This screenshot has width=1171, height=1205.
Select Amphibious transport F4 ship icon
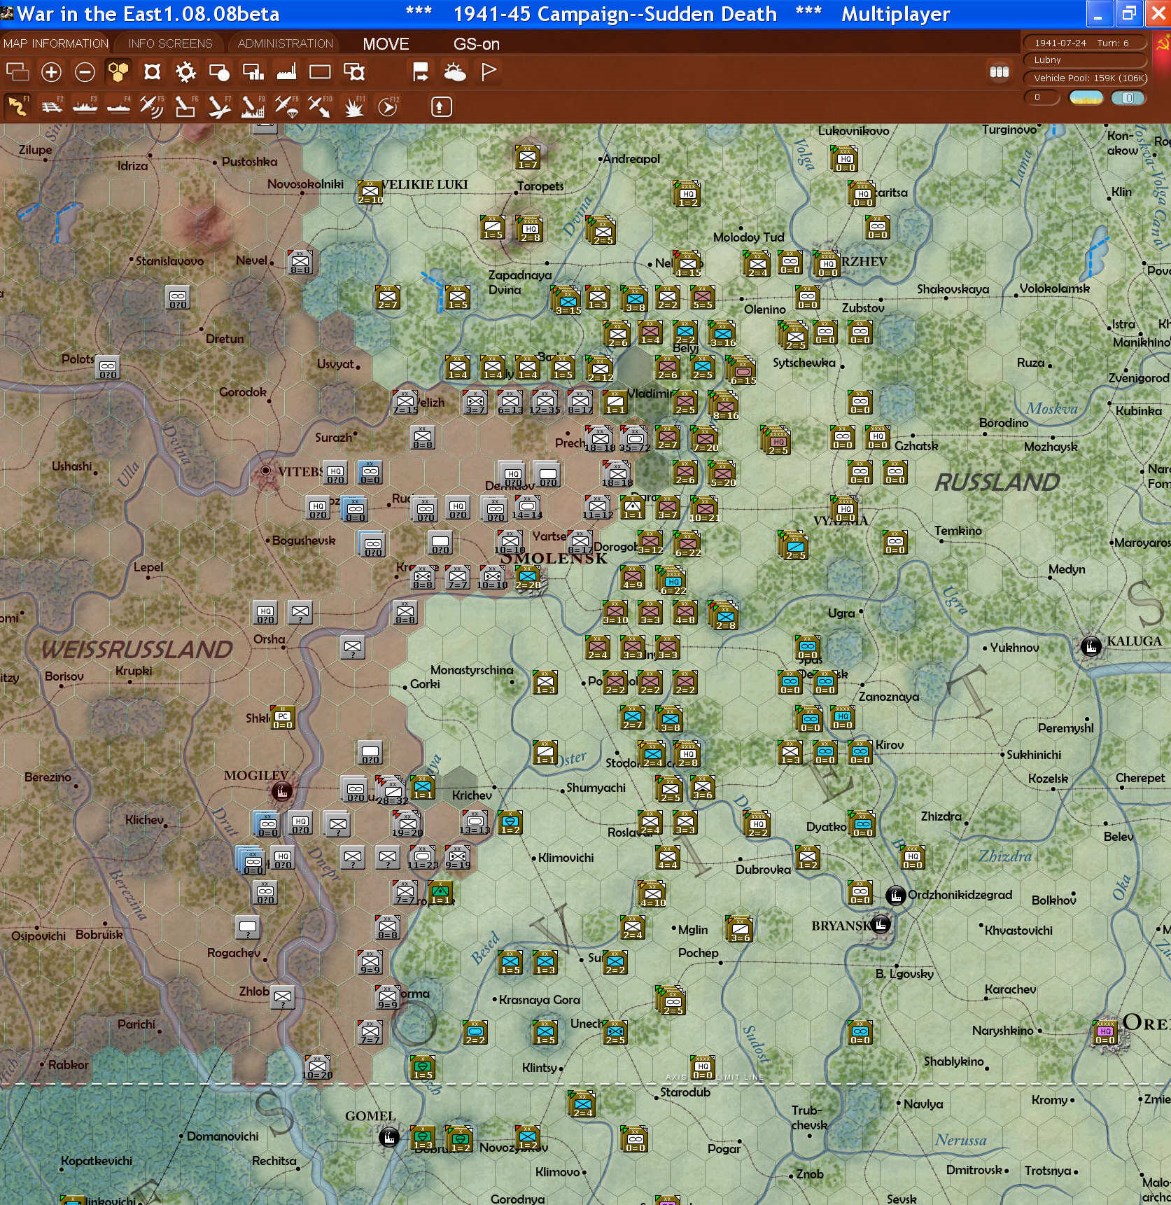pos(118,106)
